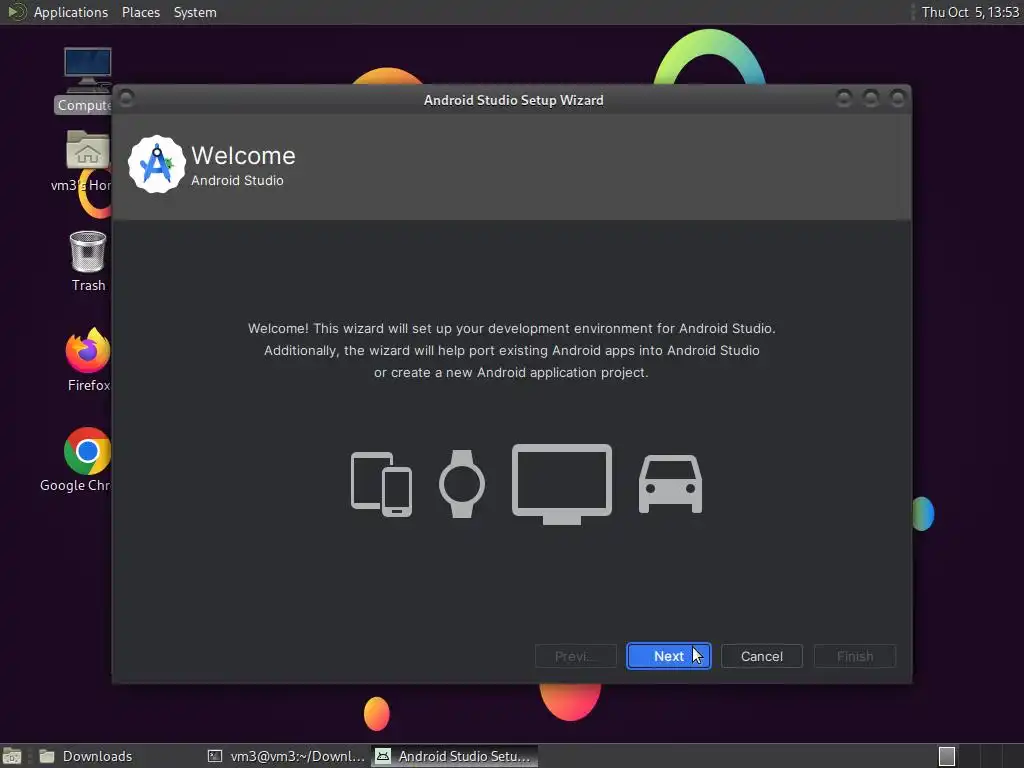Image resolution: width=1024 pixels, height=768 pixels.
Task: Click the wizard window menu button in the title bar
Action: click(x=127, y=99)
